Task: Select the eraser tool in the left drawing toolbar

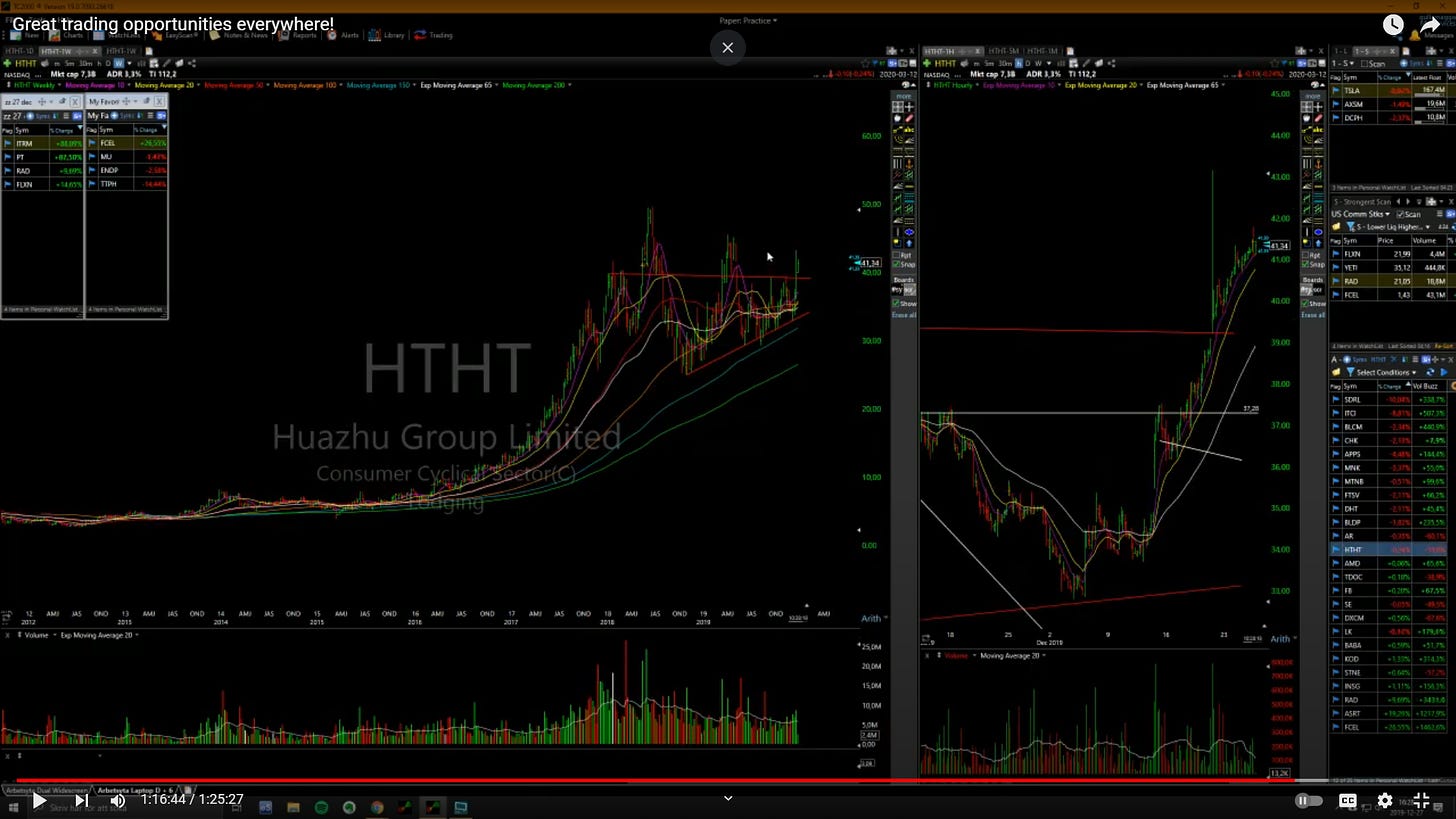Action: point(909,118)
